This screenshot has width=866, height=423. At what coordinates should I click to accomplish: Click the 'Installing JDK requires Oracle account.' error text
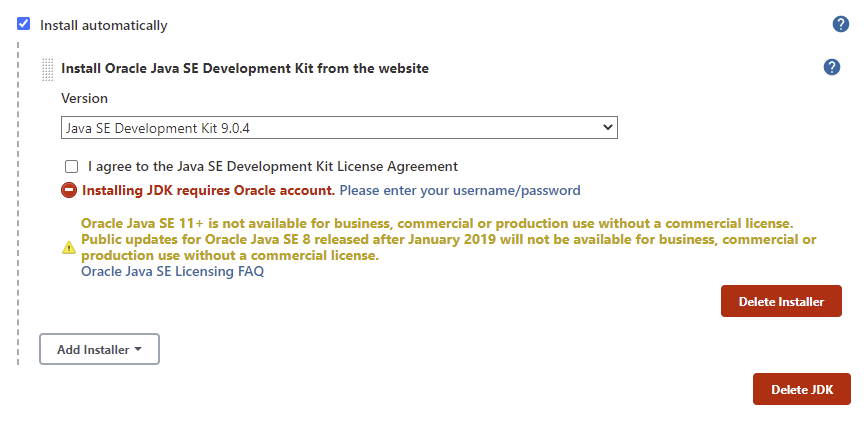click(209, 191)
